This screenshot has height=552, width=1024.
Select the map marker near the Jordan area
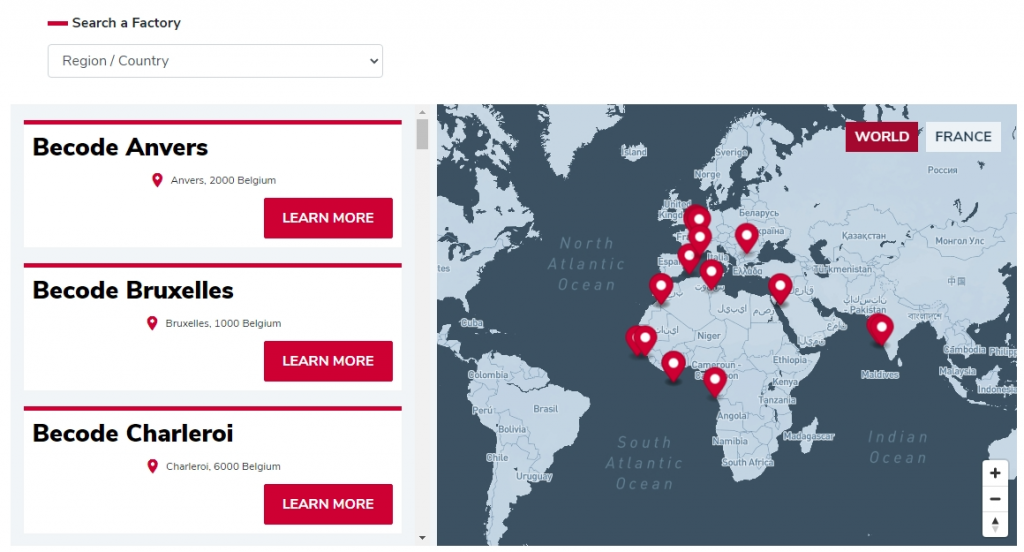click(780, 289)
